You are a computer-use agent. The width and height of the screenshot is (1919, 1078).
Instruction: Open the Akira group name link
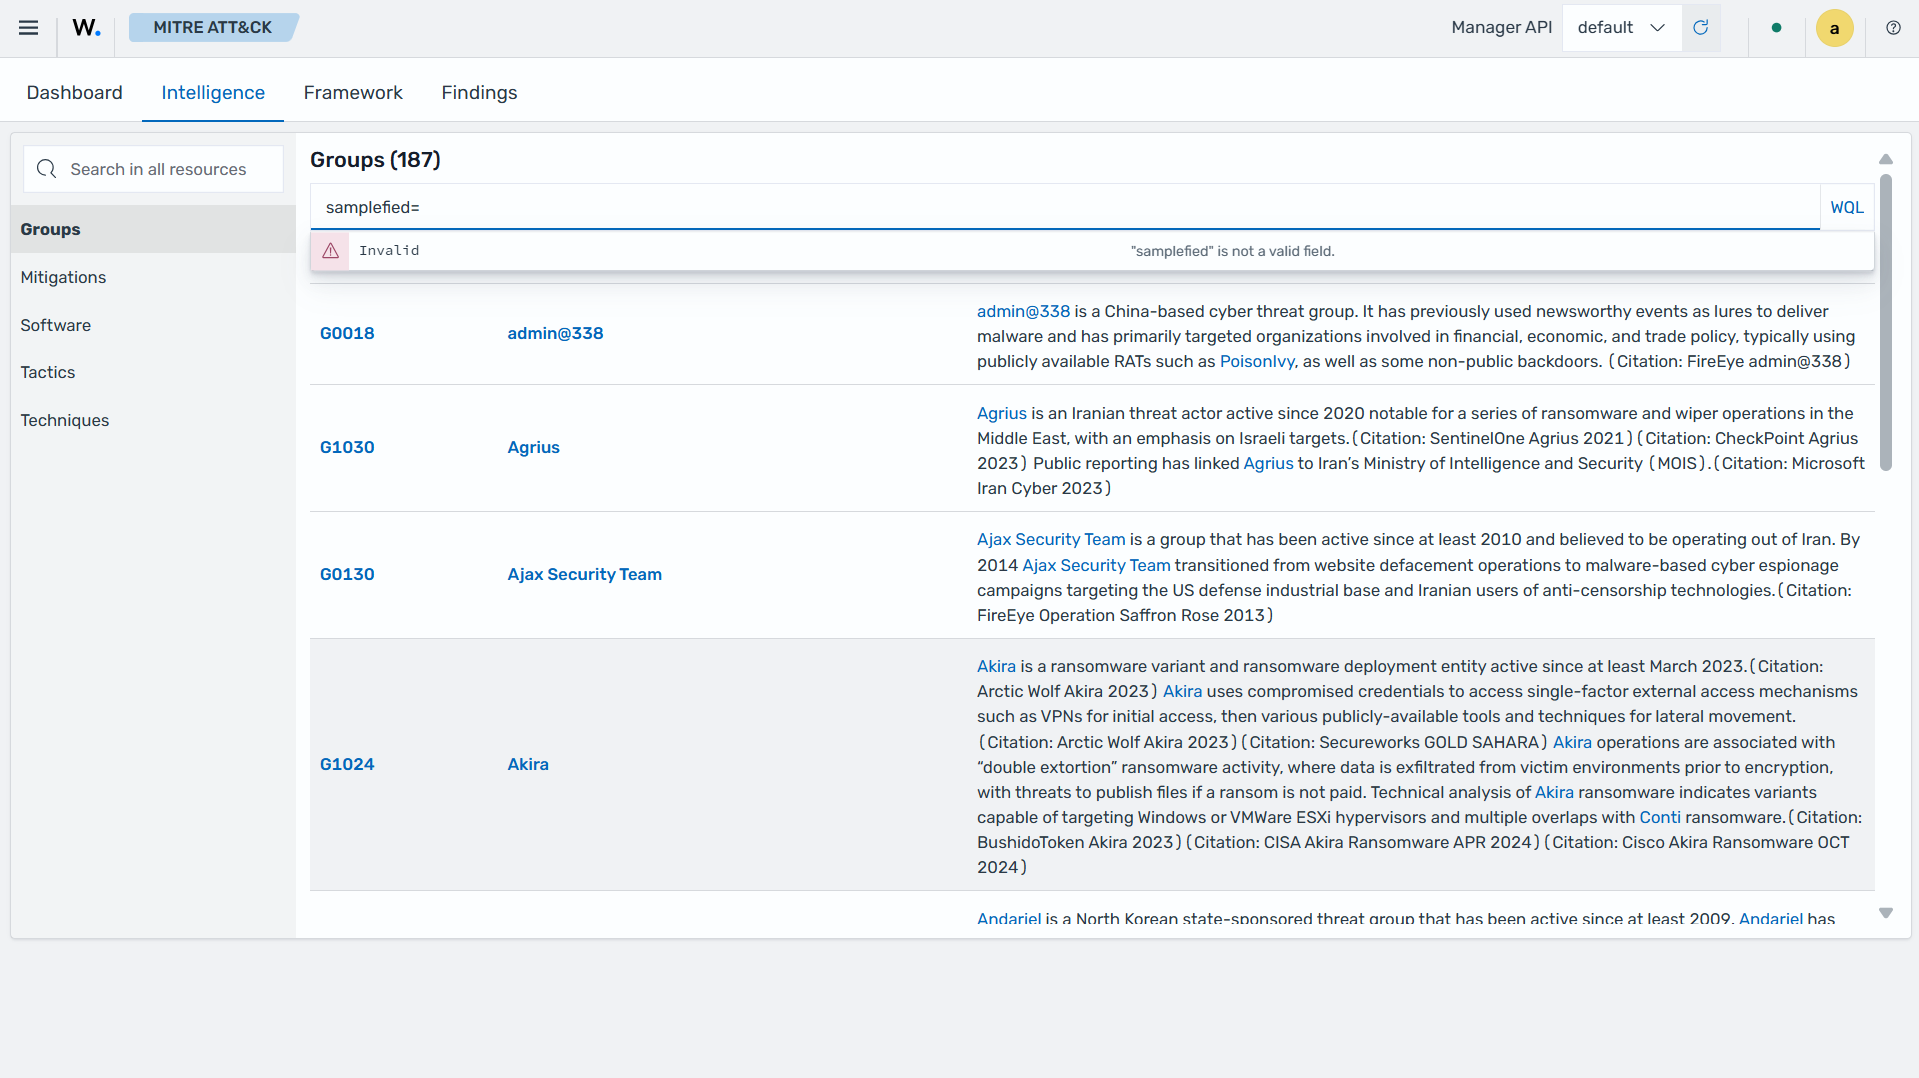pyautogui.click(x=528, y=765)
